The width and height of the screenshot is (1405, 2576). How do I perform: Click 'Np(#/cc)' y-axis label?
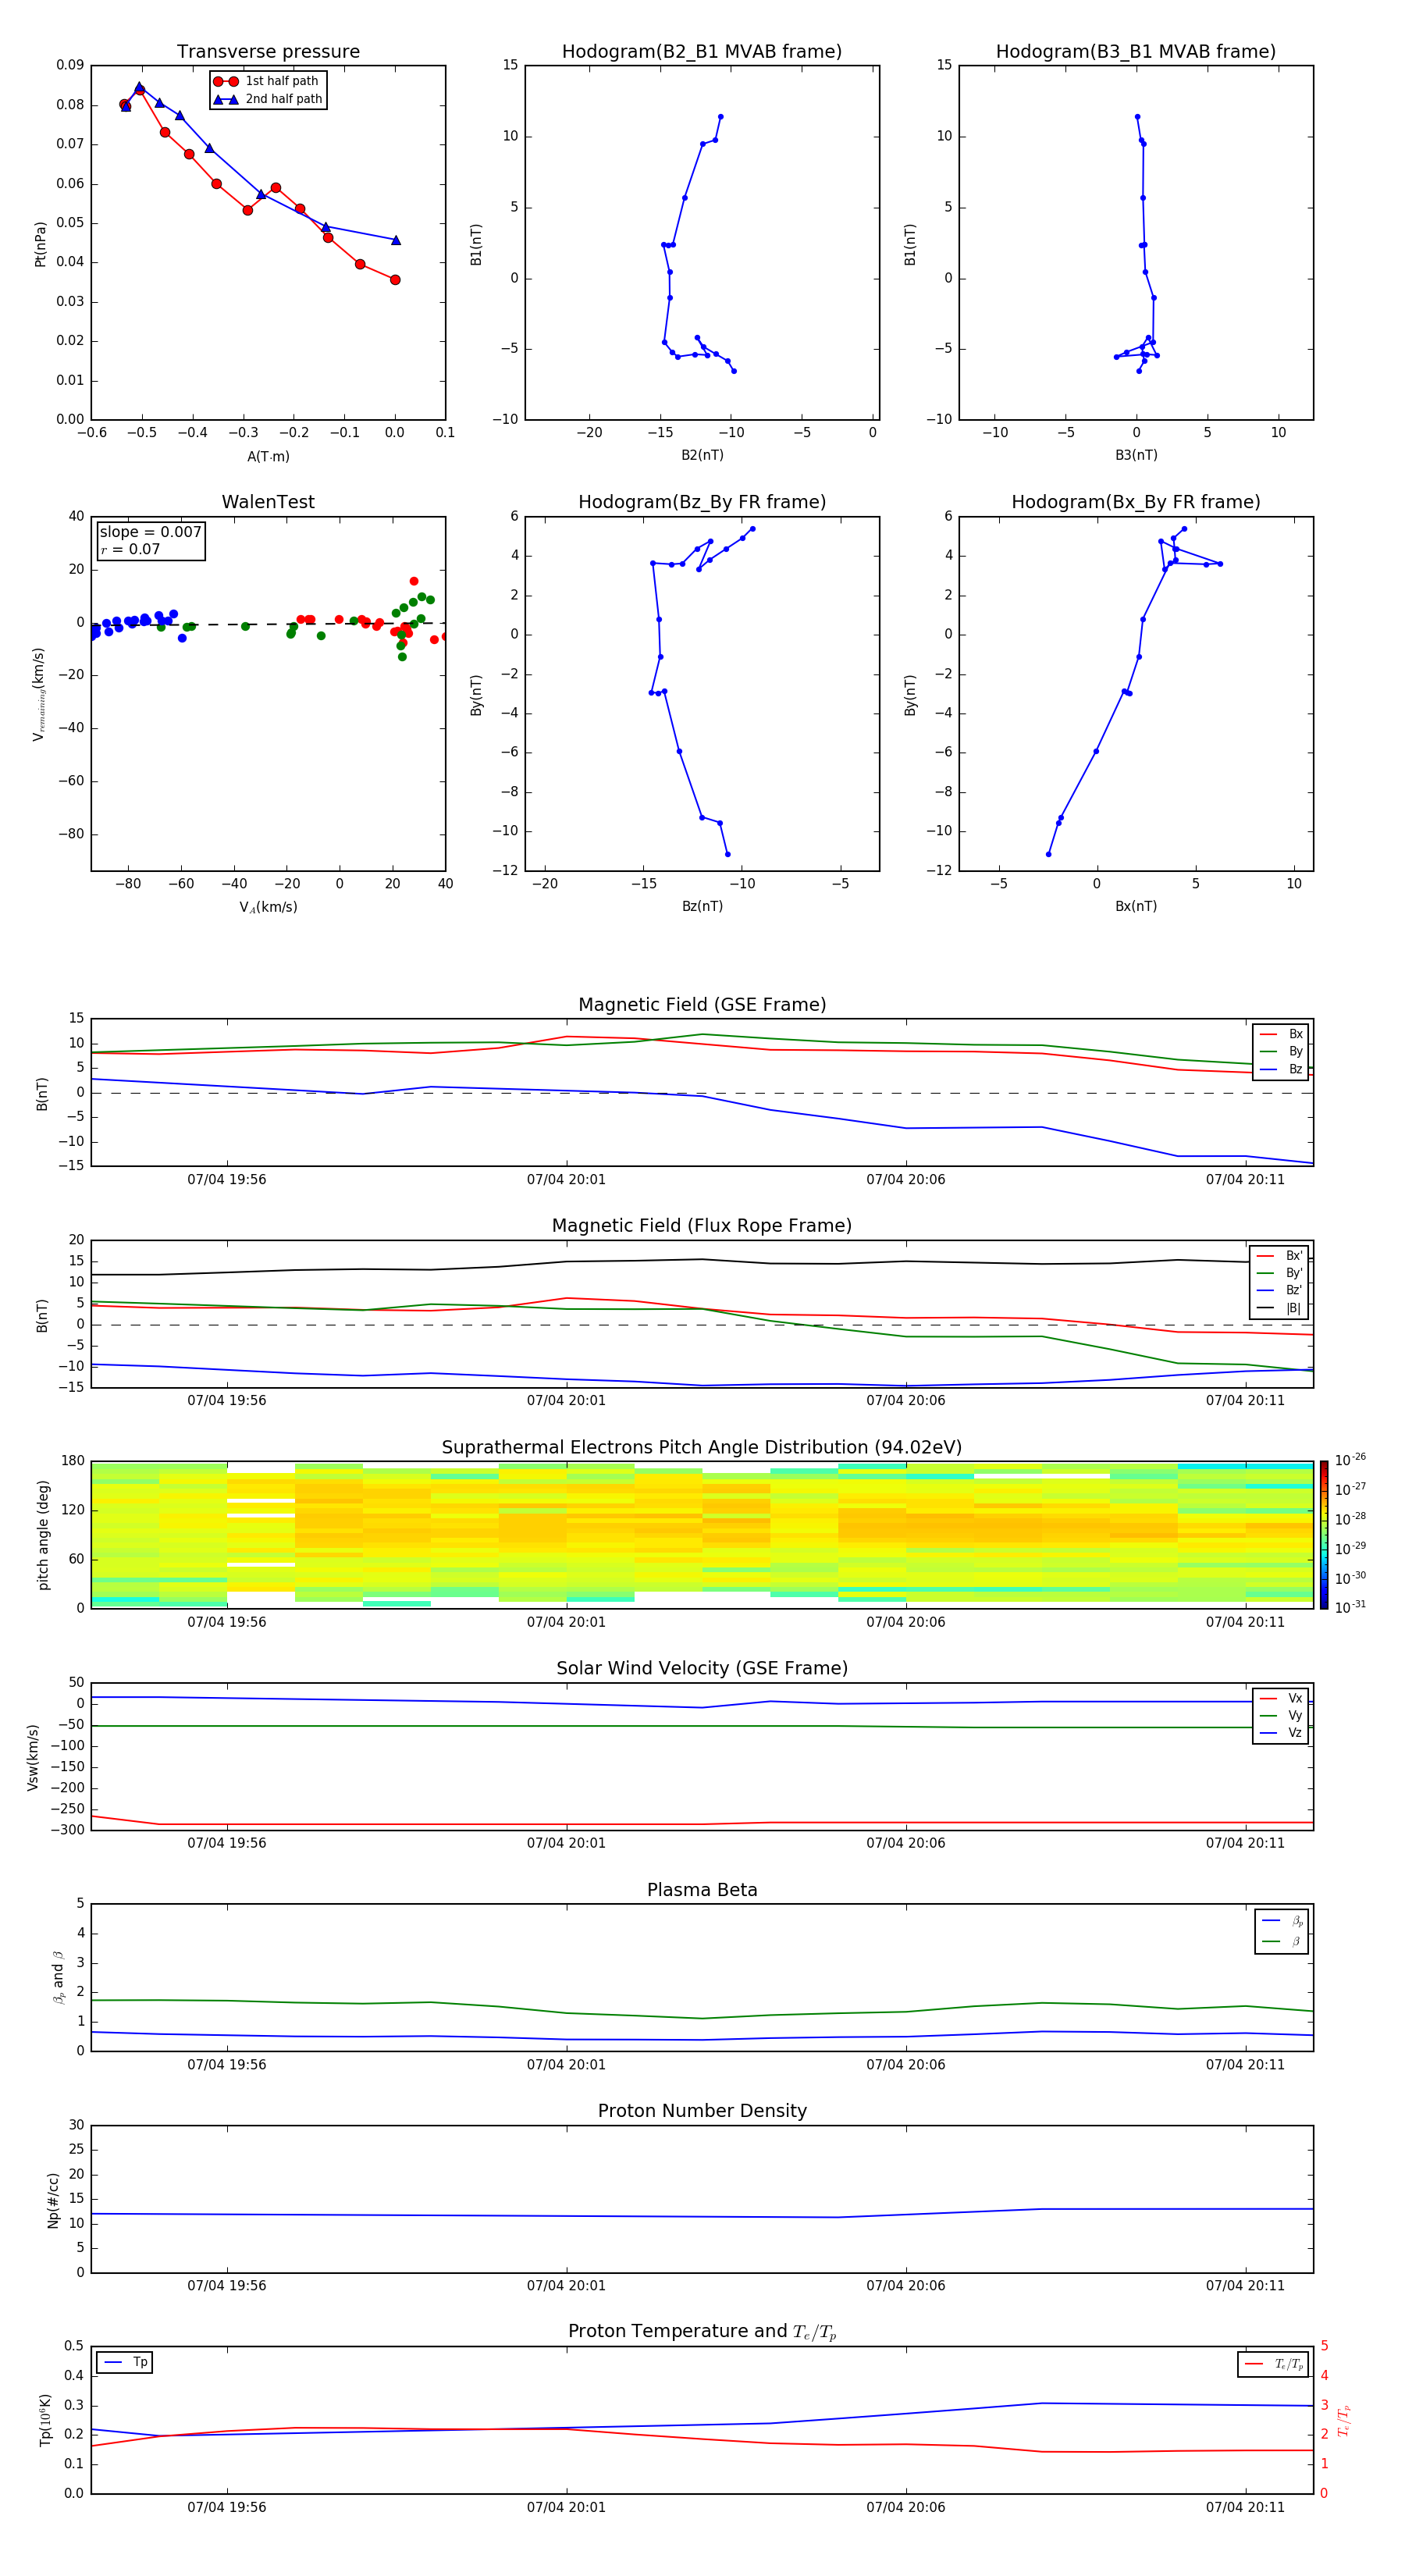point(53,2200)
